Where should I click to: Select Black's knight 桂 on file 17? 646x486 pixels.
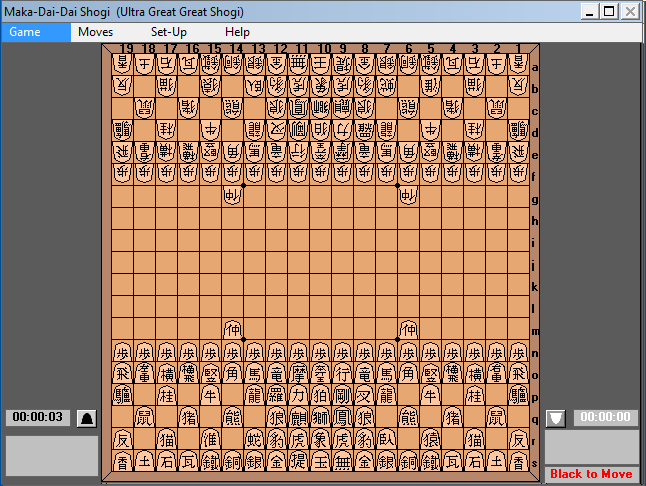(x=166, y=395)
